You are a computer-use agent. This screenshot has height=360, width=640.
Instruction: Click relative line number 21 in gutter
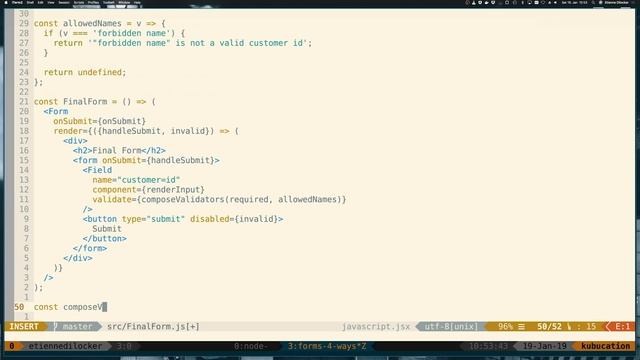tap(24, 102)
